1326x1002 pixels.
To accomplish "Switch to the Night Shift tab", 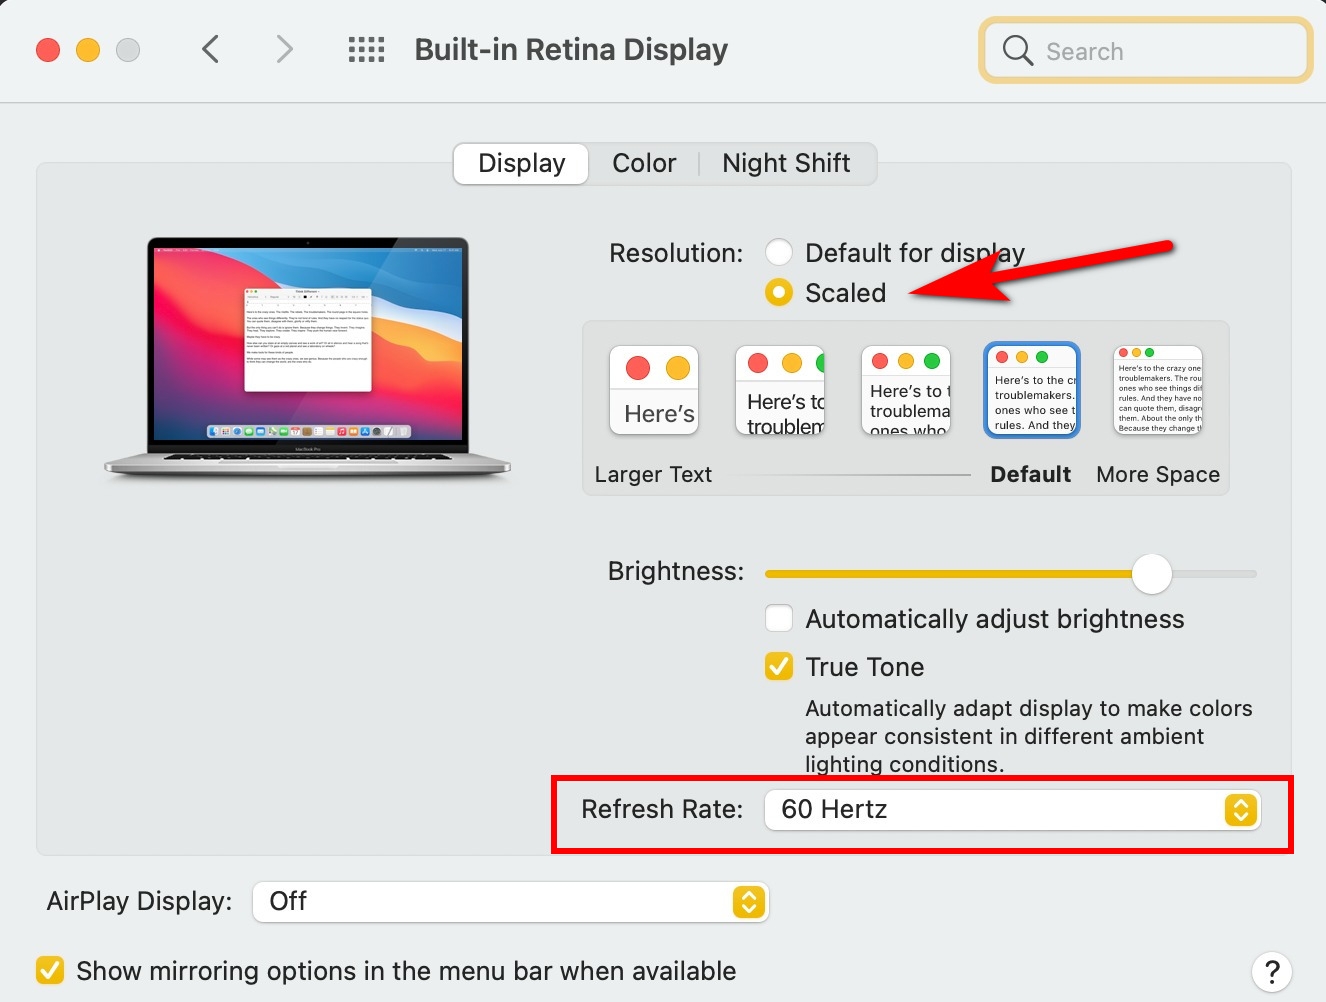I will (x=786, y=163).
